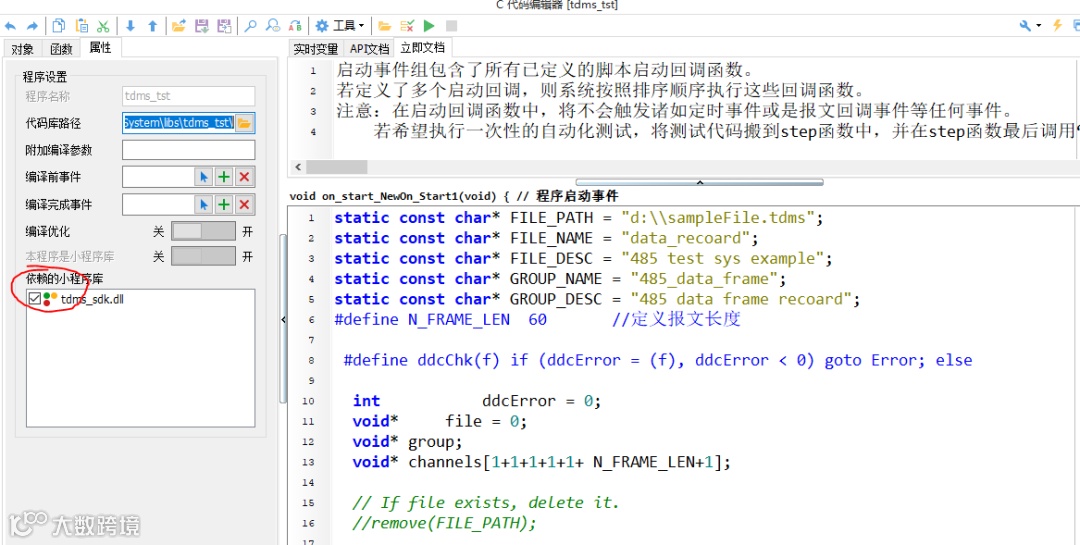
Task: Click the green scissors cut icon
Action: coord(103,26)
